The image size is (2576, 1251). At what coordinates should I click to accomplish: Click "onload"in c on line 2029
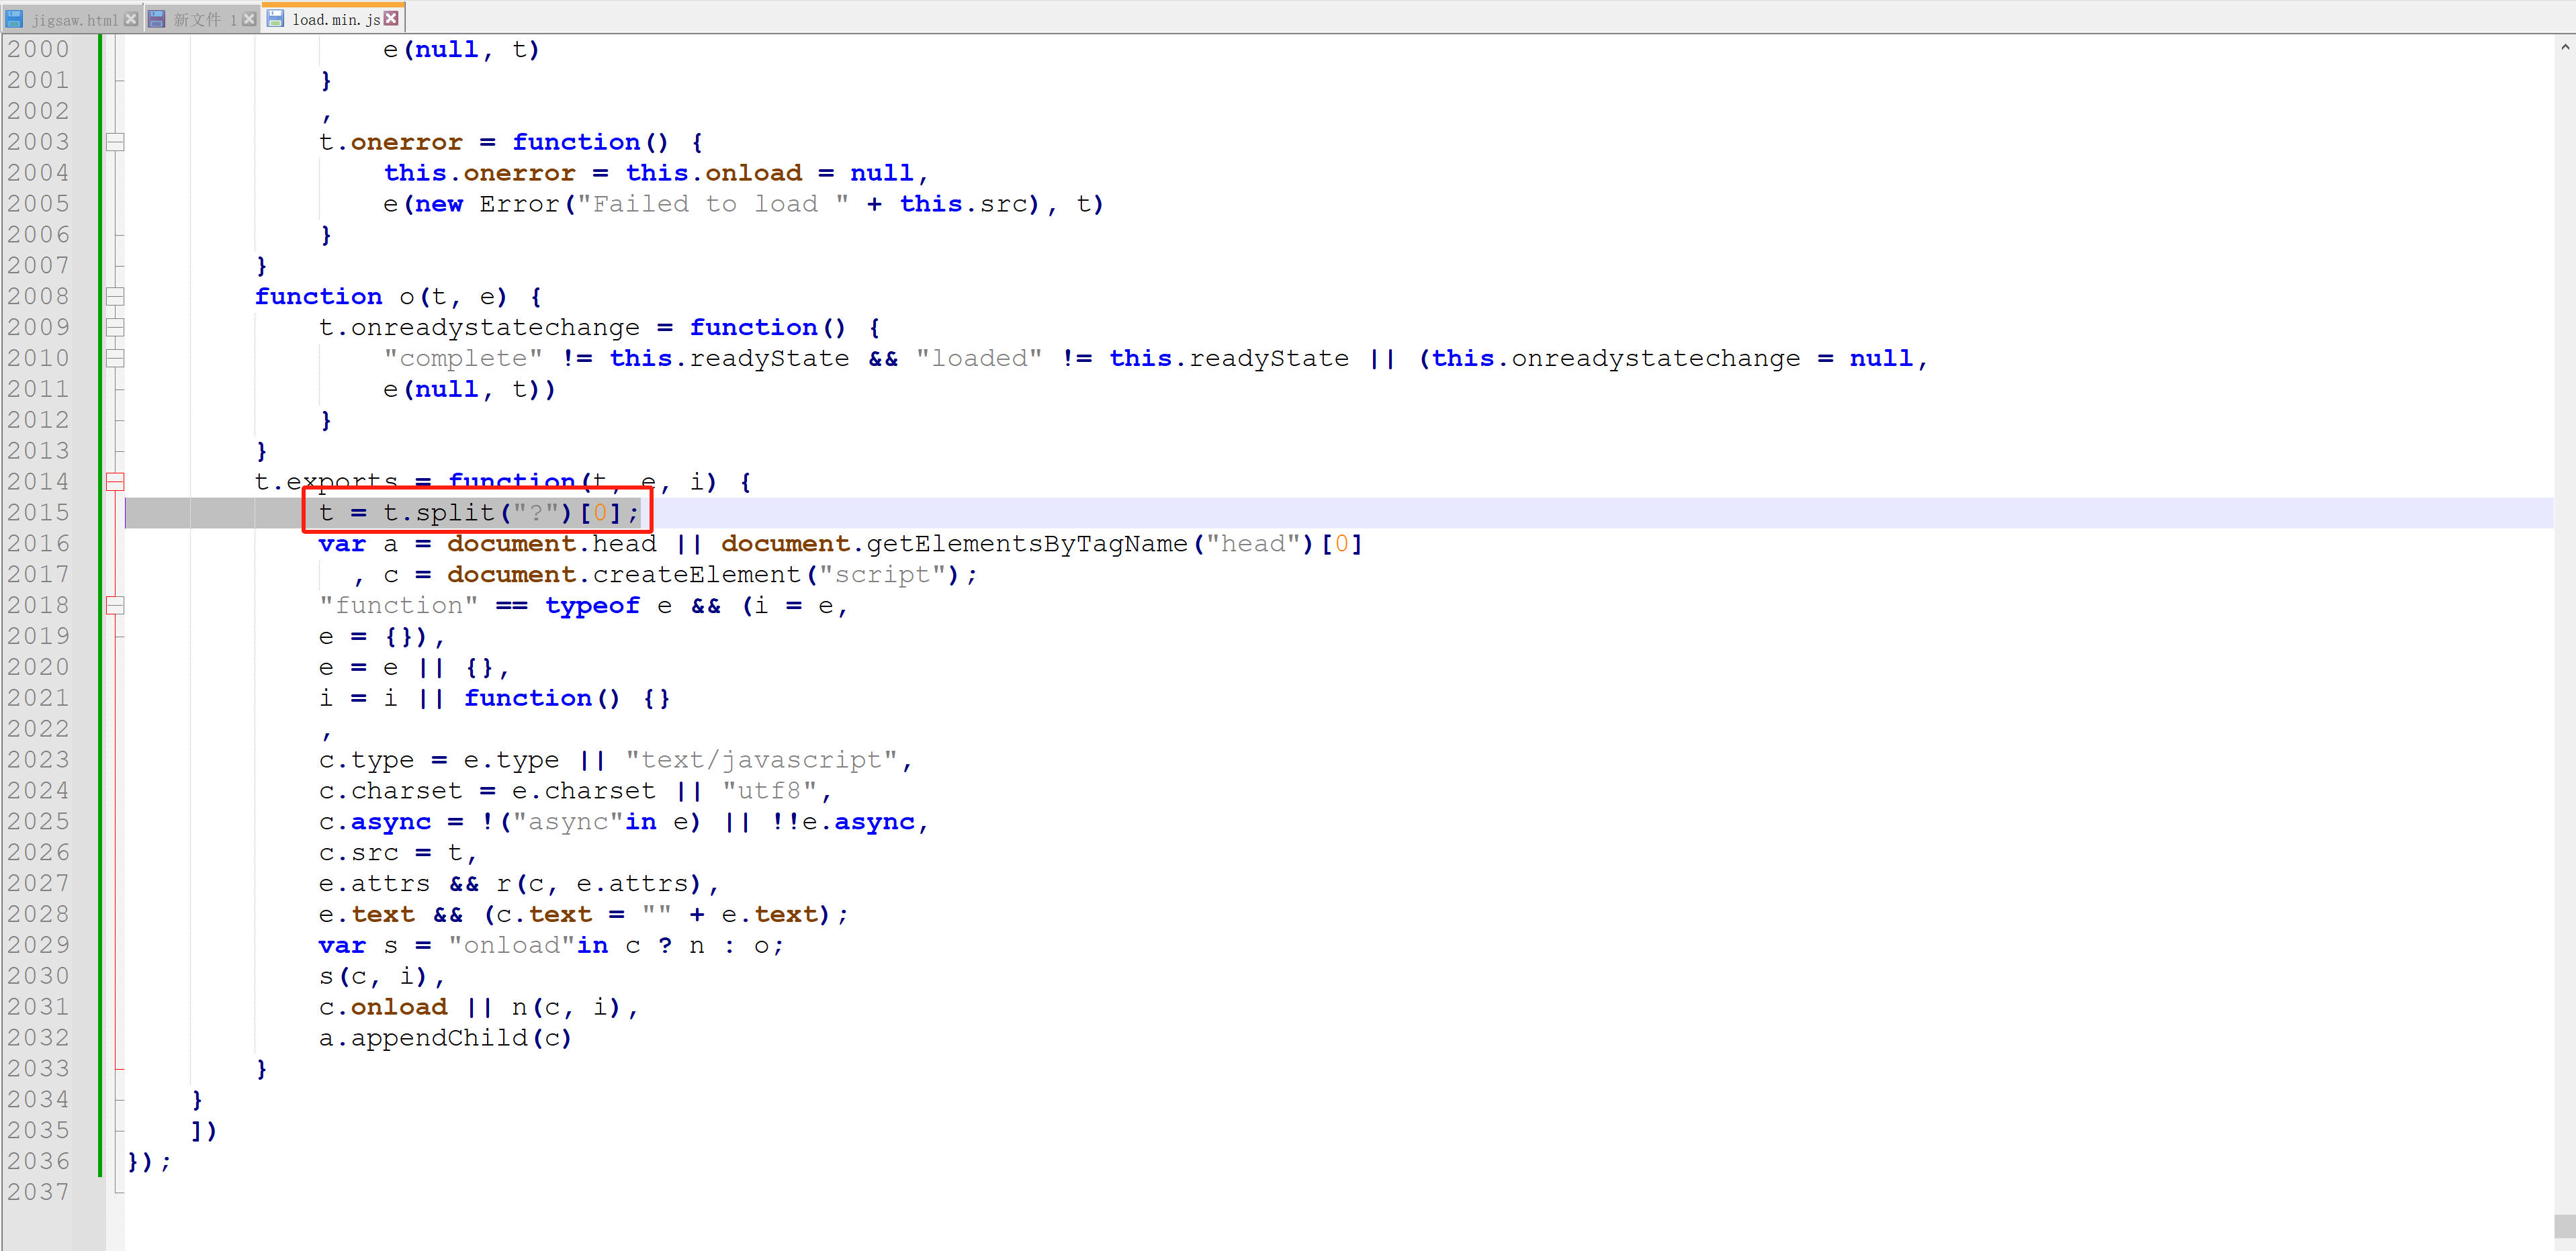click(544, 946)
